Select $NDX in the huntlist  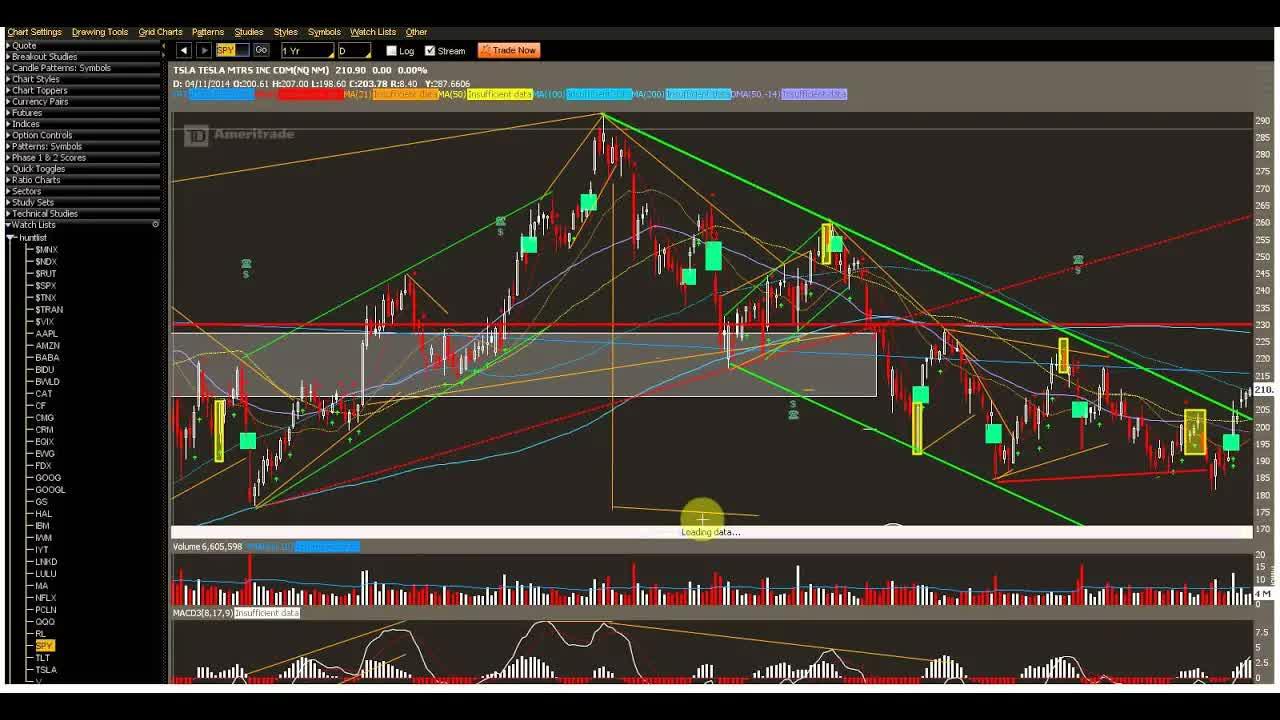tap(46, 262)
